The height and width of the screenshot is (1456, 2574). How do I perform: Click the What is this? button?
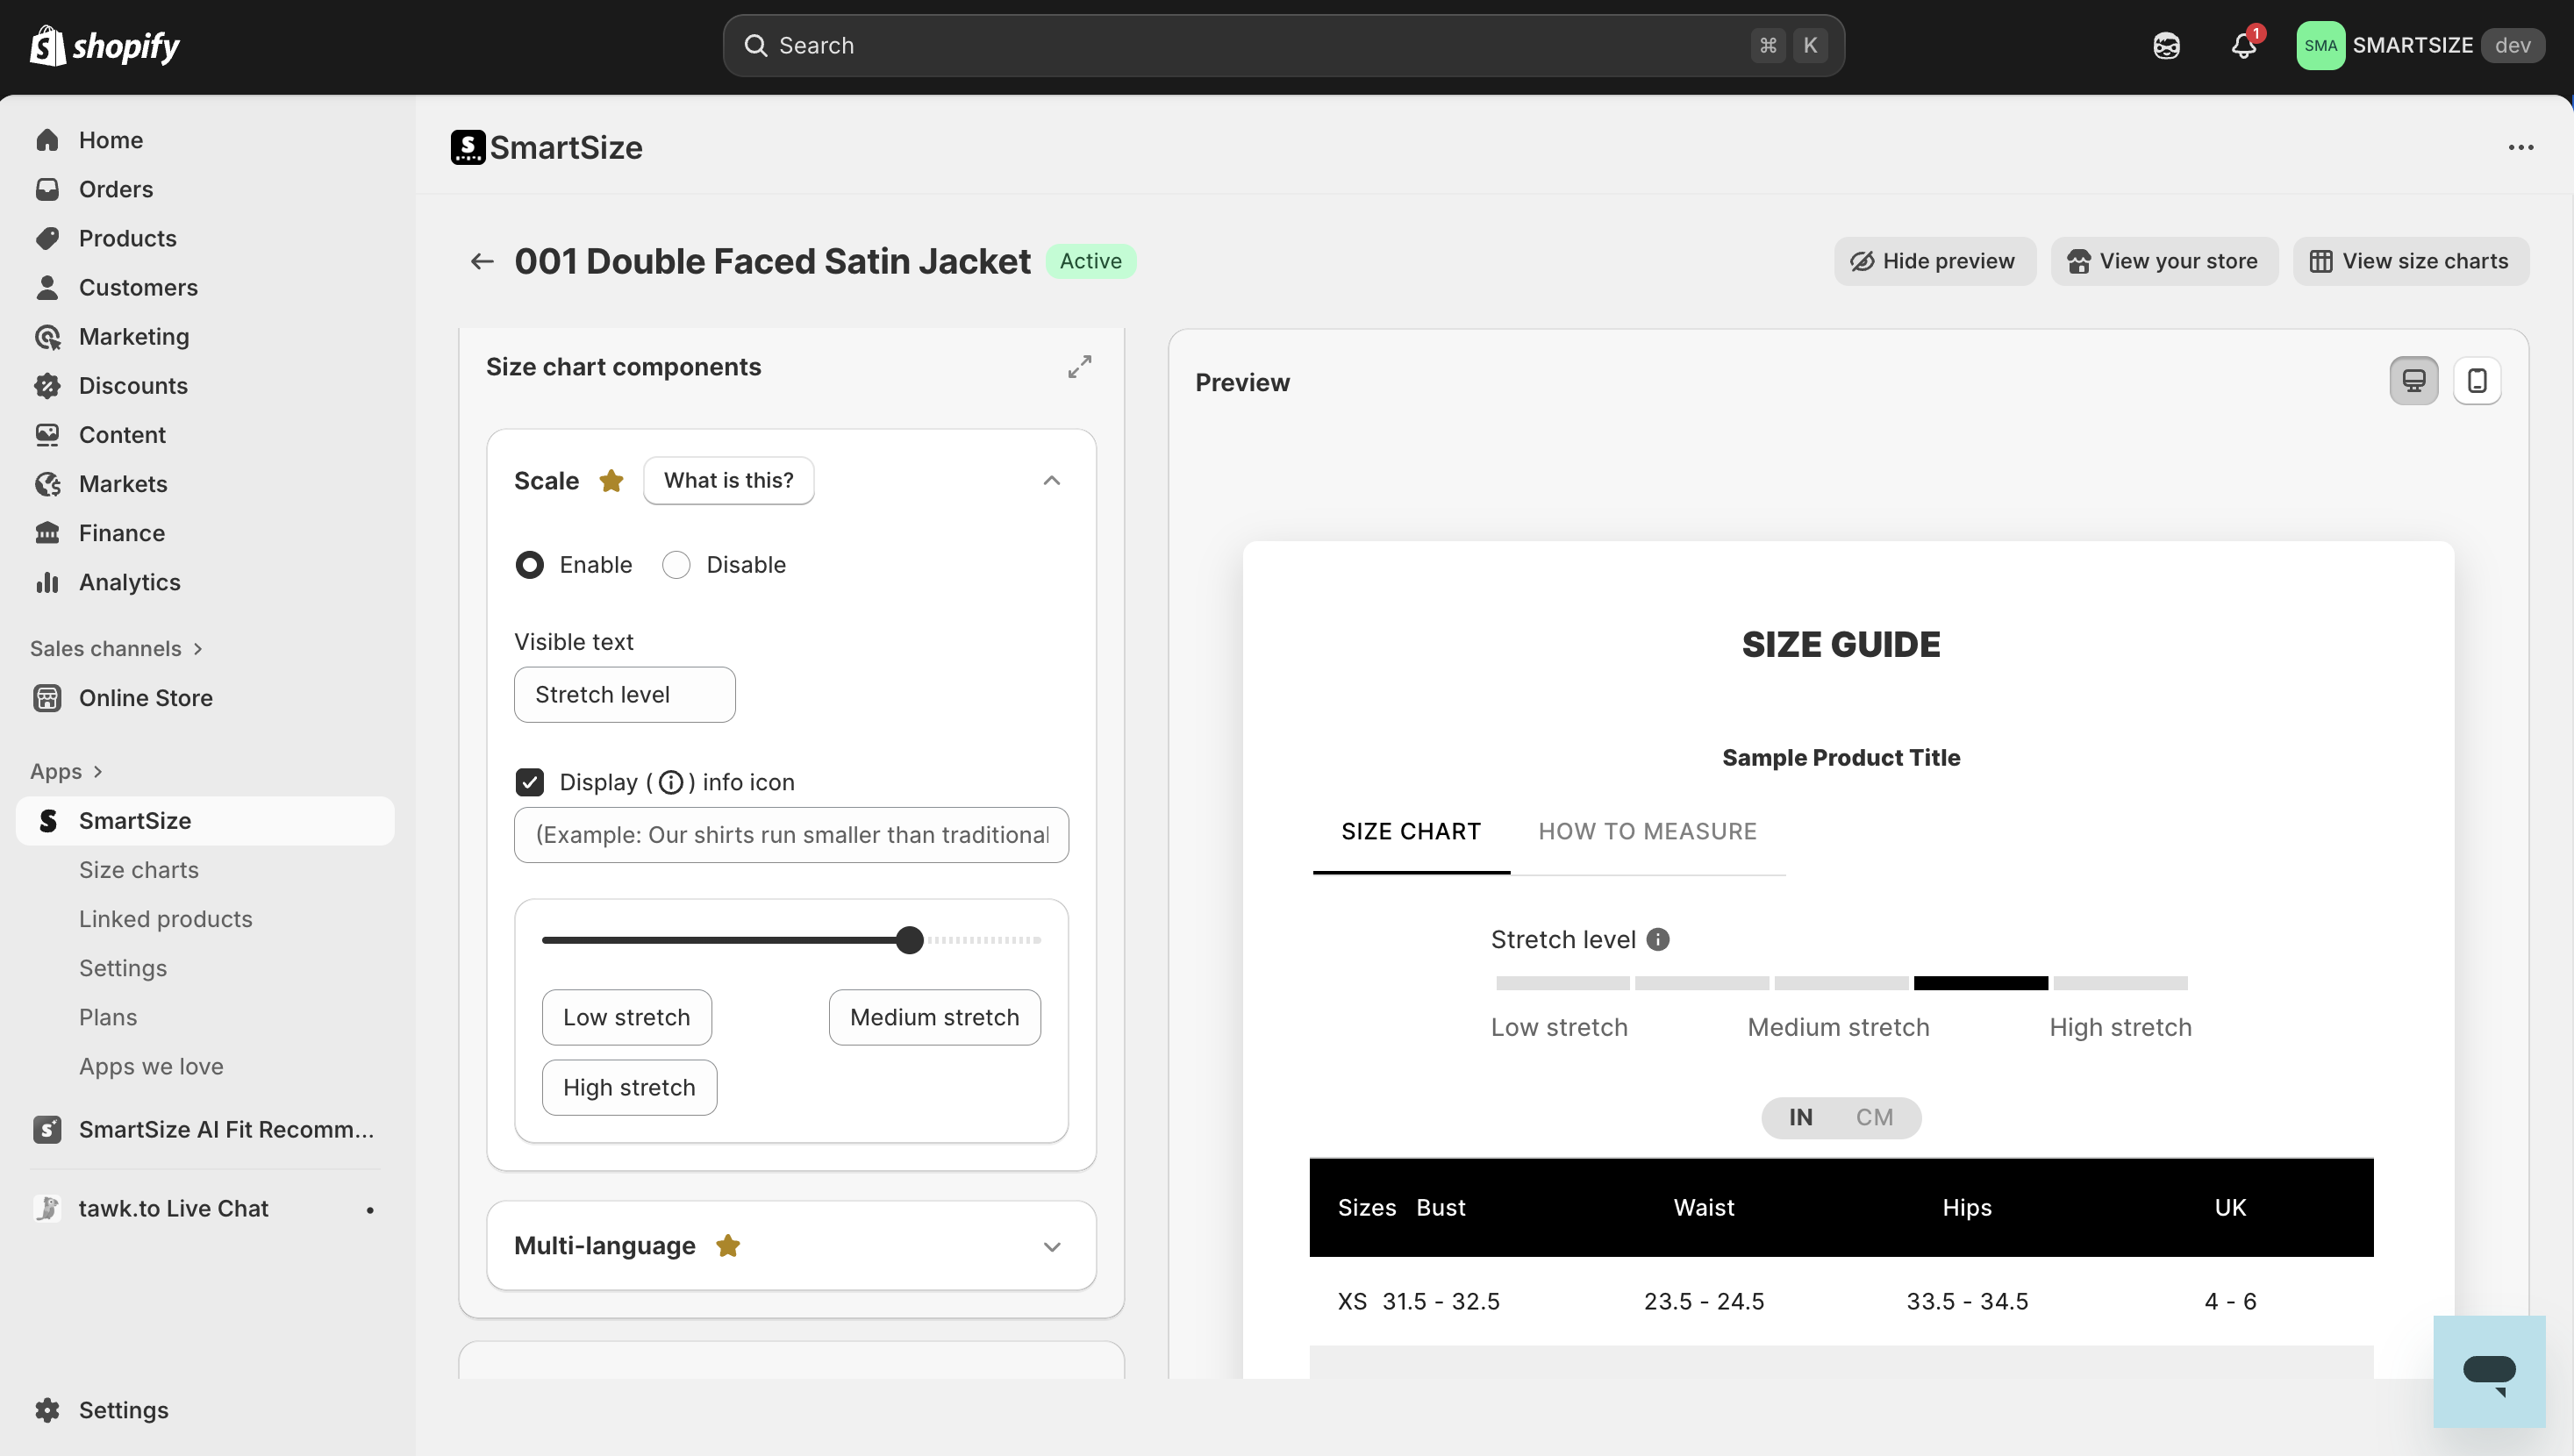pos(728,481)
